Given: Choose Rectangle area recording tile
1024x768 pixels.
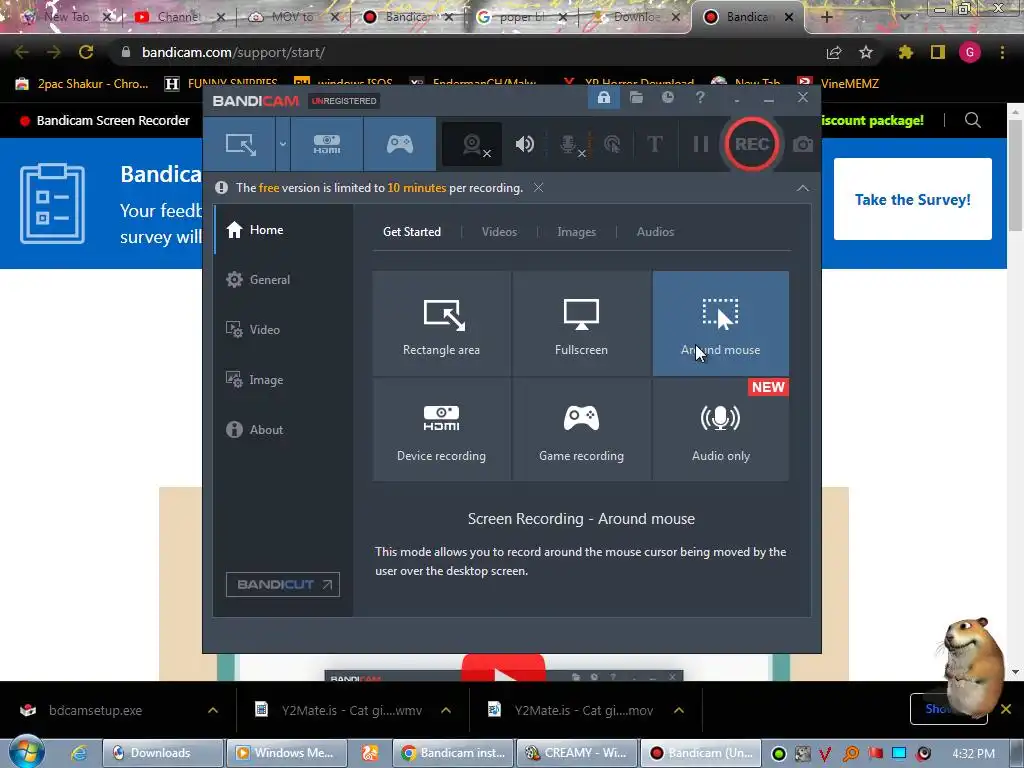Looking at the screenshot, I should tap(441, 323).
